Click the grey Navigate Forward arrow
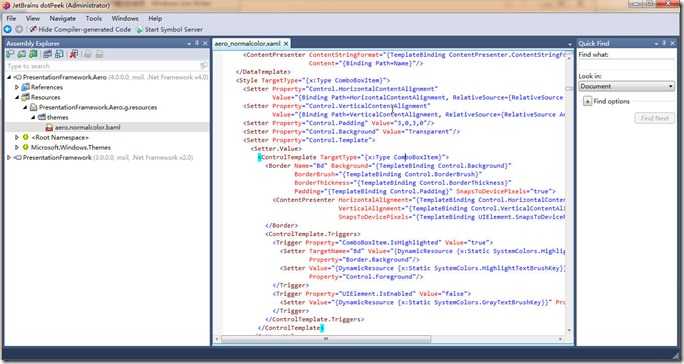 (19, 29)
